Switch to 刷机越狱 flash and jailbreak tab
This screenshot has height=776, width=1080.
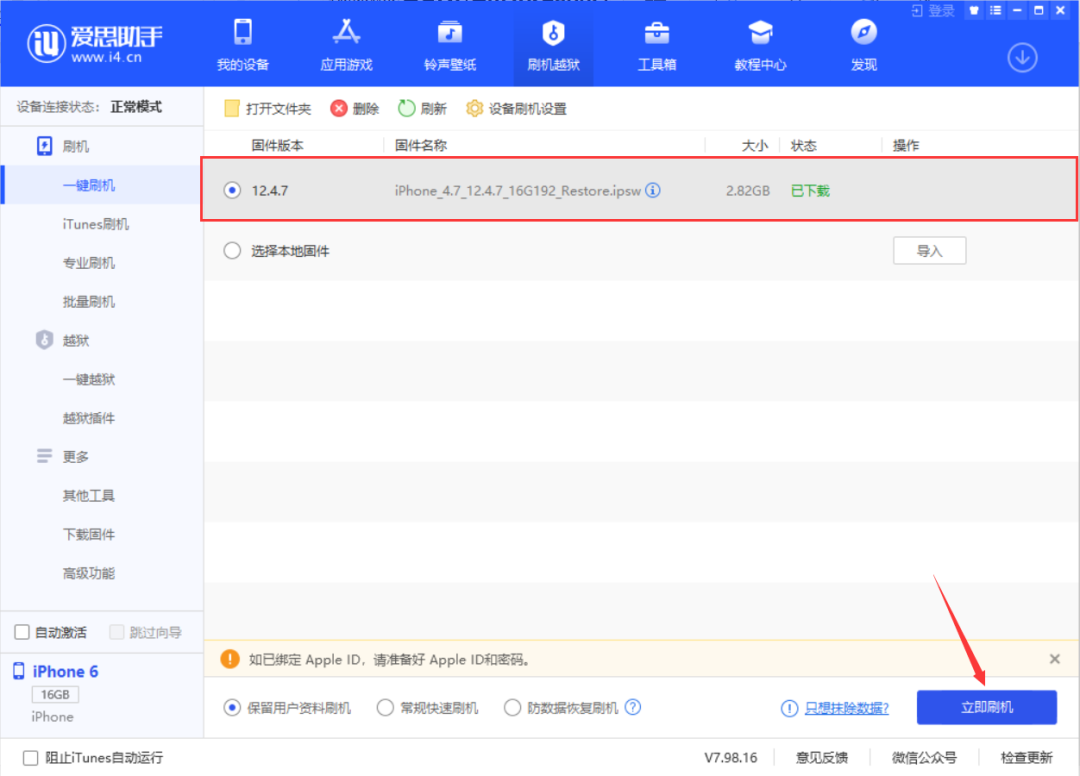tap(553, 45)
